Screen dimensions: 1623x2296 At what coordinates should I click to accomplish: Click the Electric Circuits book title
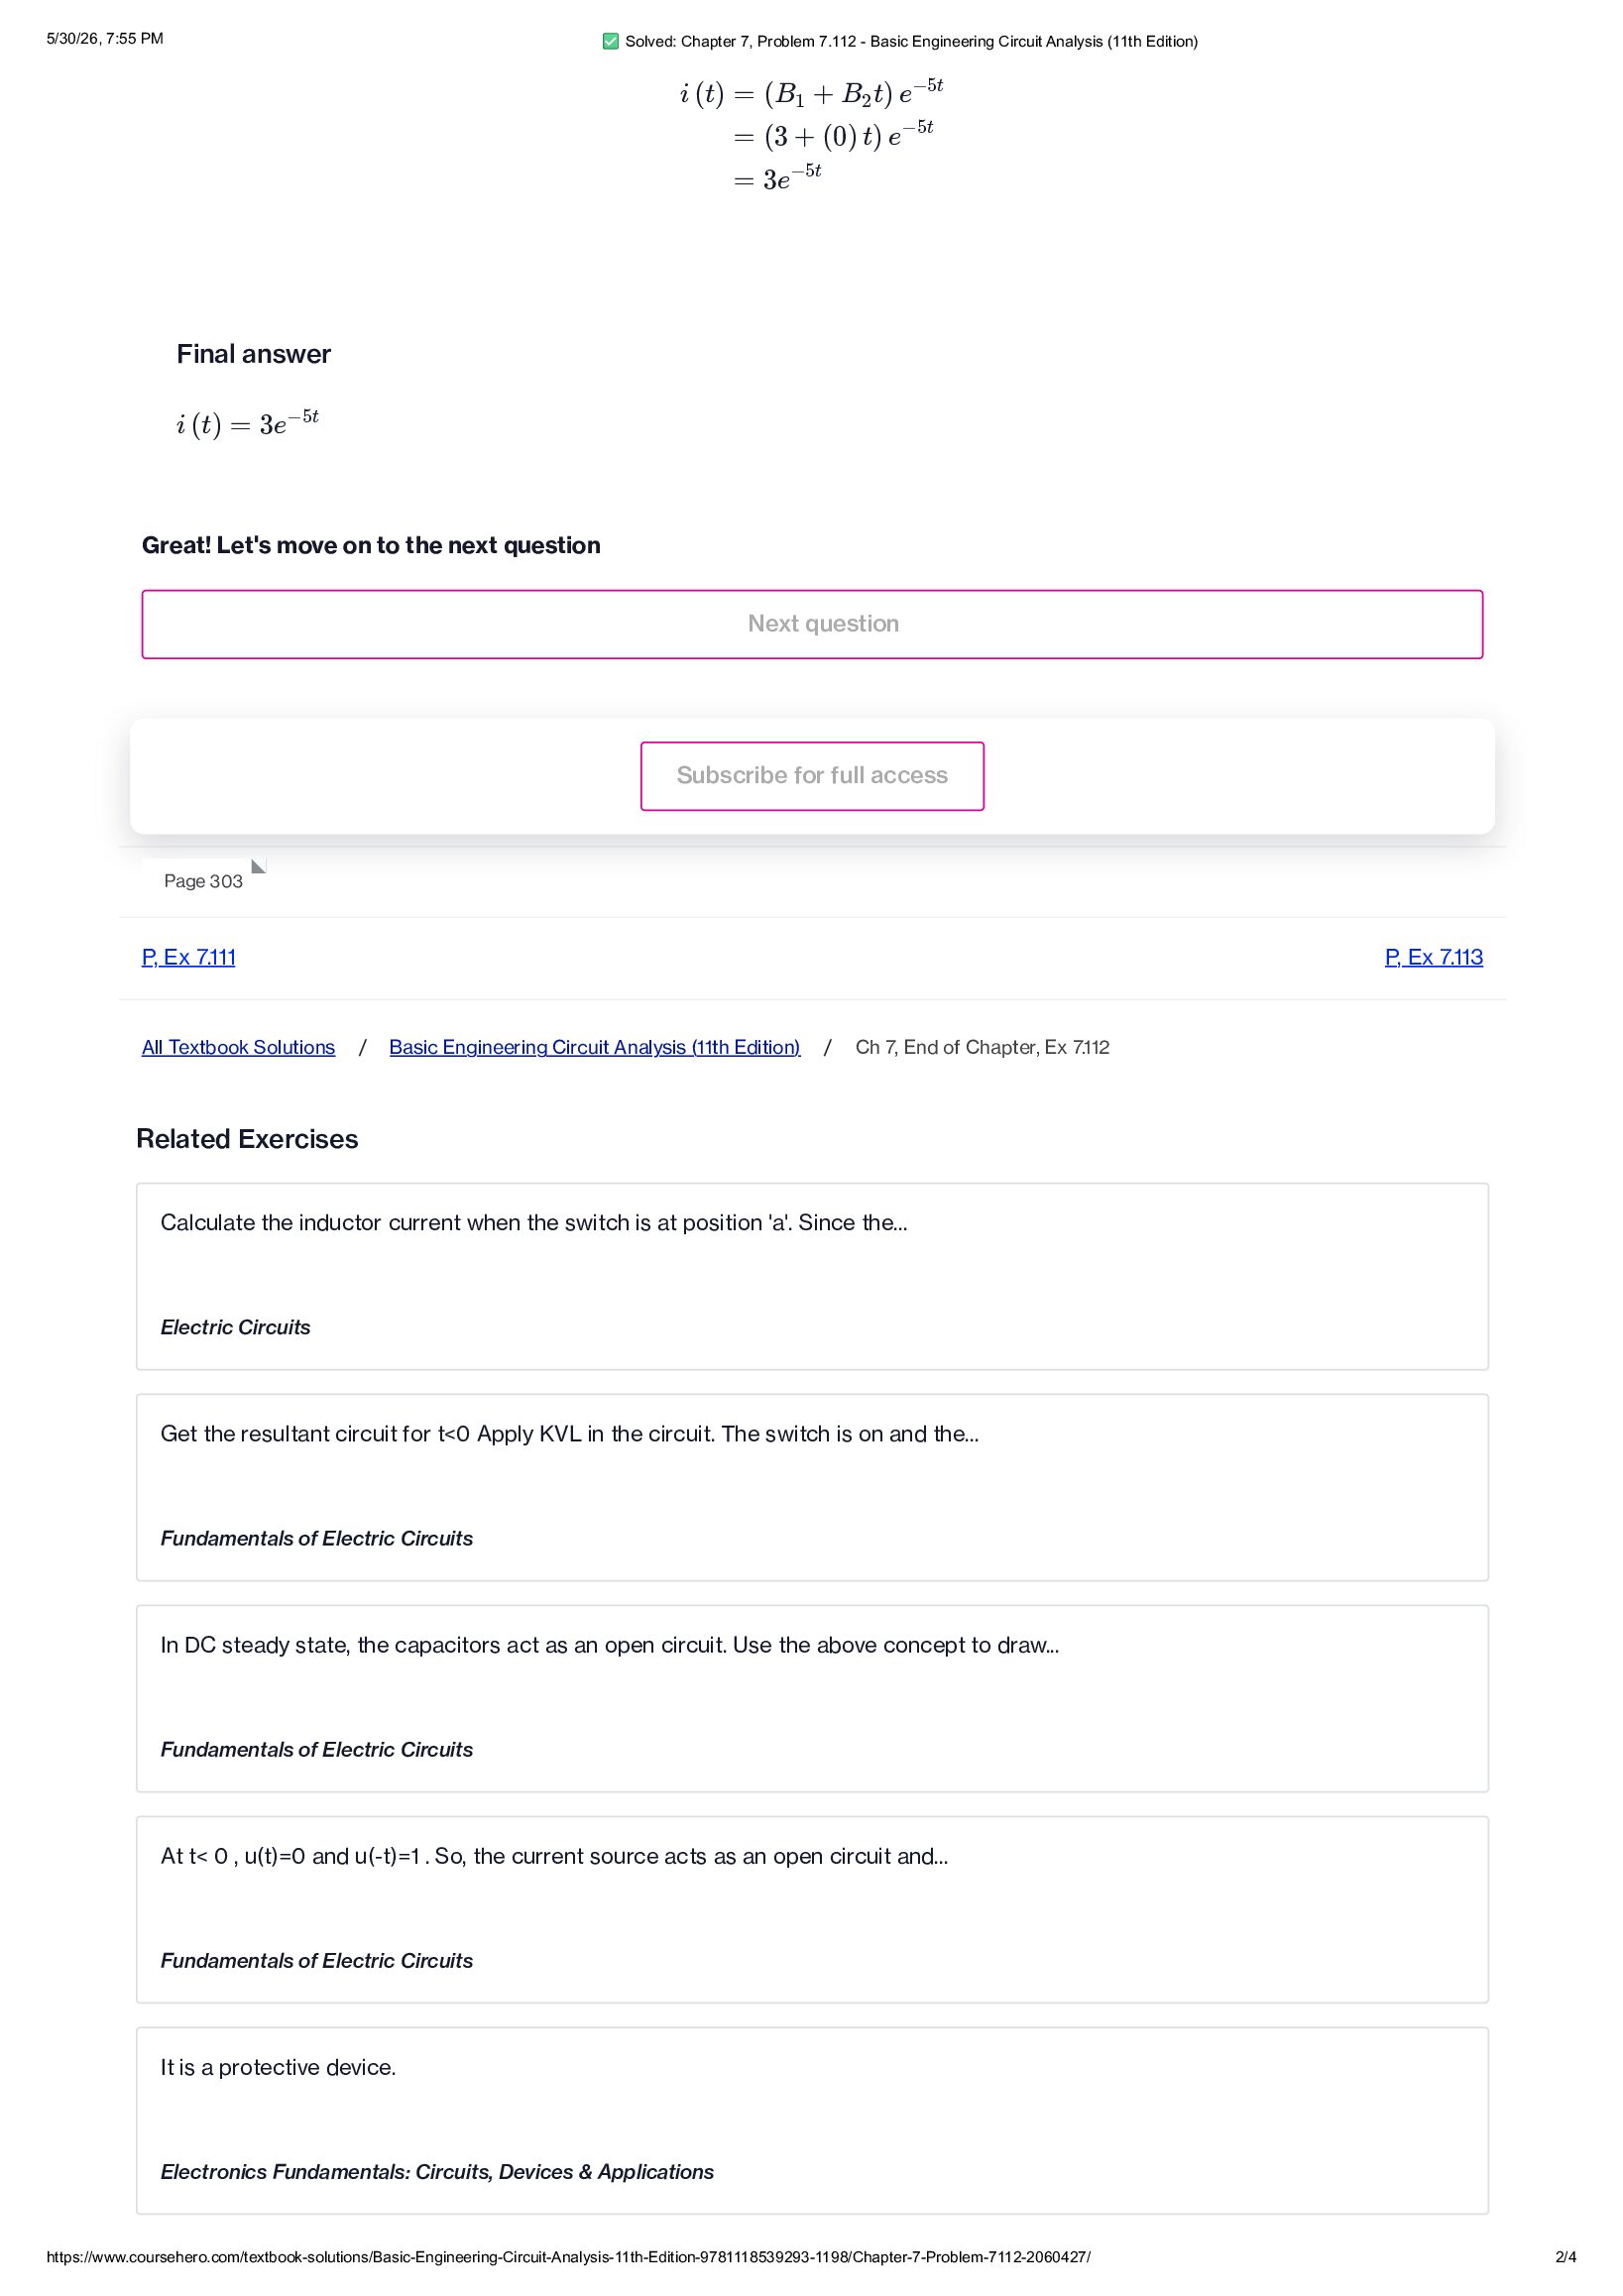(x=235, y=1327)
